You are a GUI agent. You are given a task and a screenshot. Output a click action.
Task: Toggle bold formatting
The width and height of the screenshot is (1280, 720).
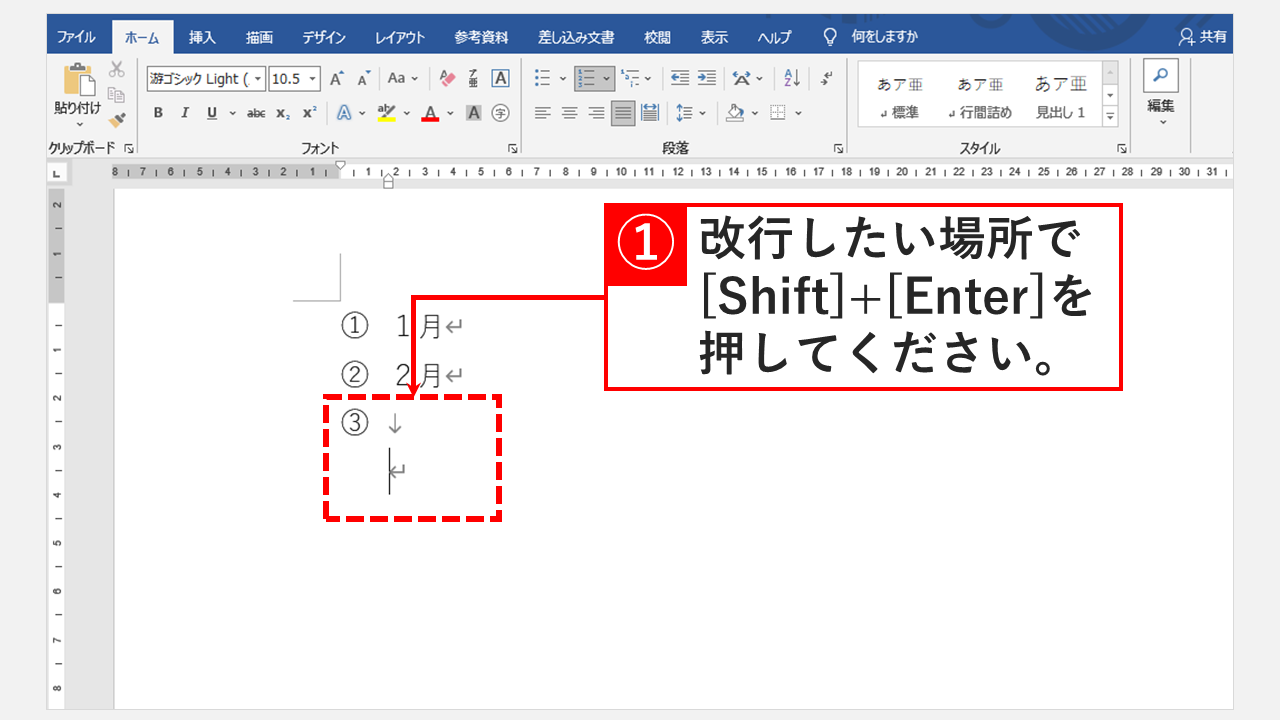[158, 113]
